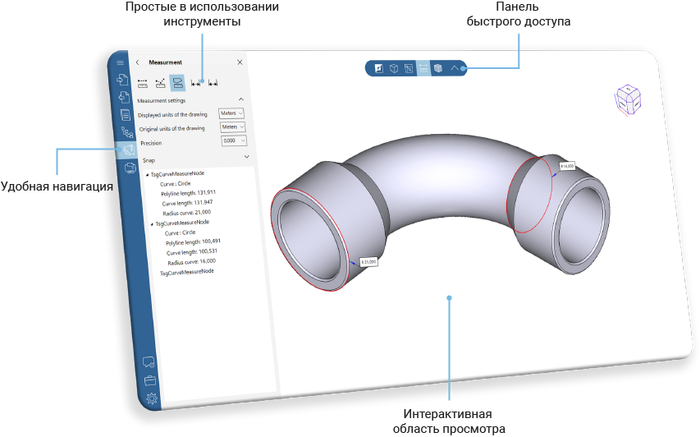This screenshot has width=700, height=437.
Task: Open Original units of the drawing dropdown
Action: pyautogui.click(x=233, y=127)
